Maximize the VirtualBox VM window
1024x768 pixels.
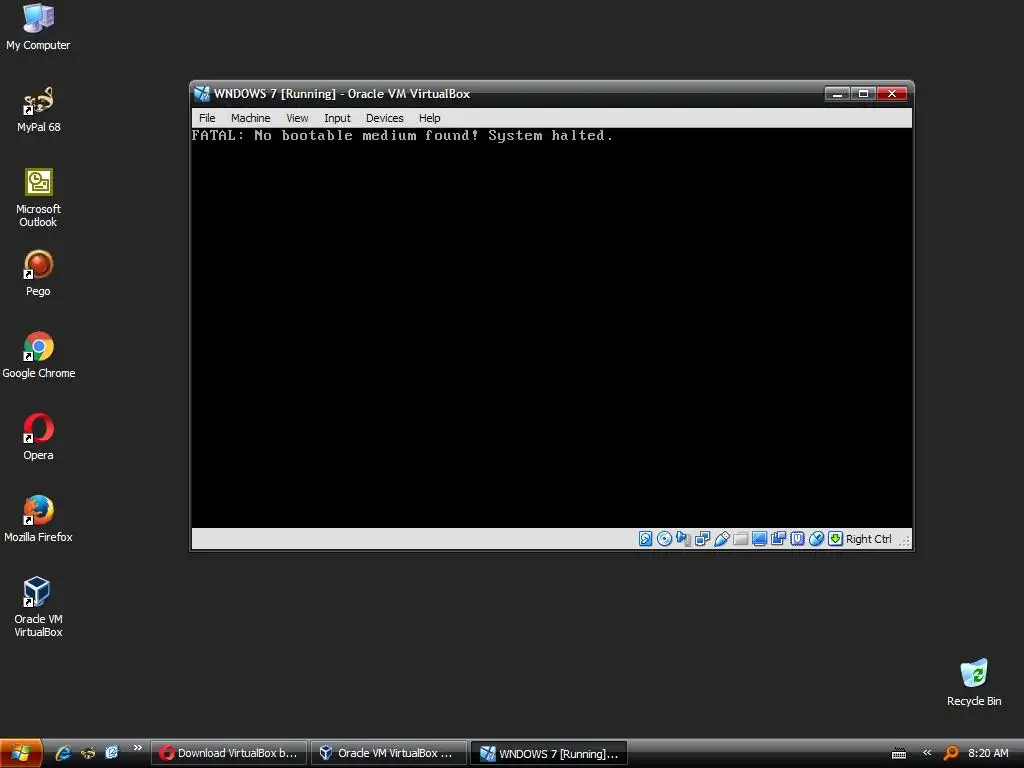pyautogui.click(x=863, y=93)
